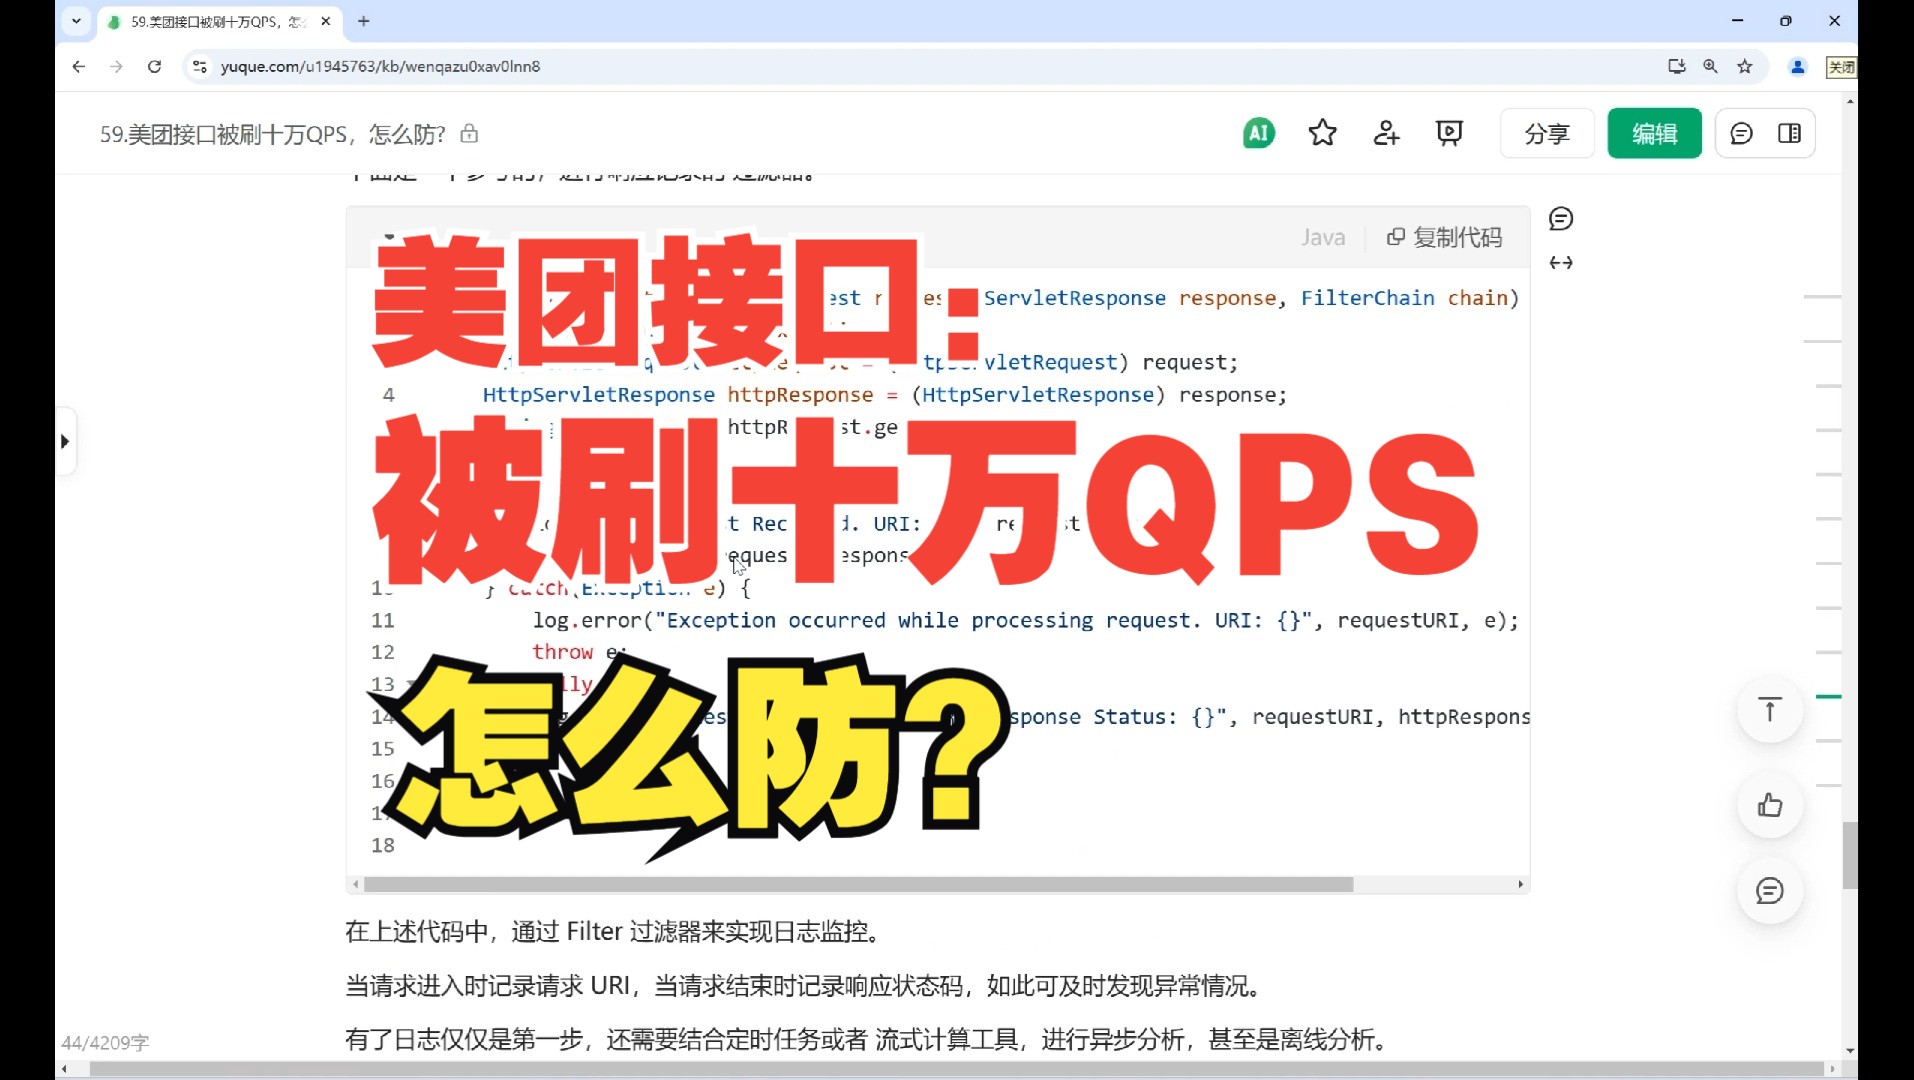
Task: Click the 分享 share button
Action: (1547, 133)
